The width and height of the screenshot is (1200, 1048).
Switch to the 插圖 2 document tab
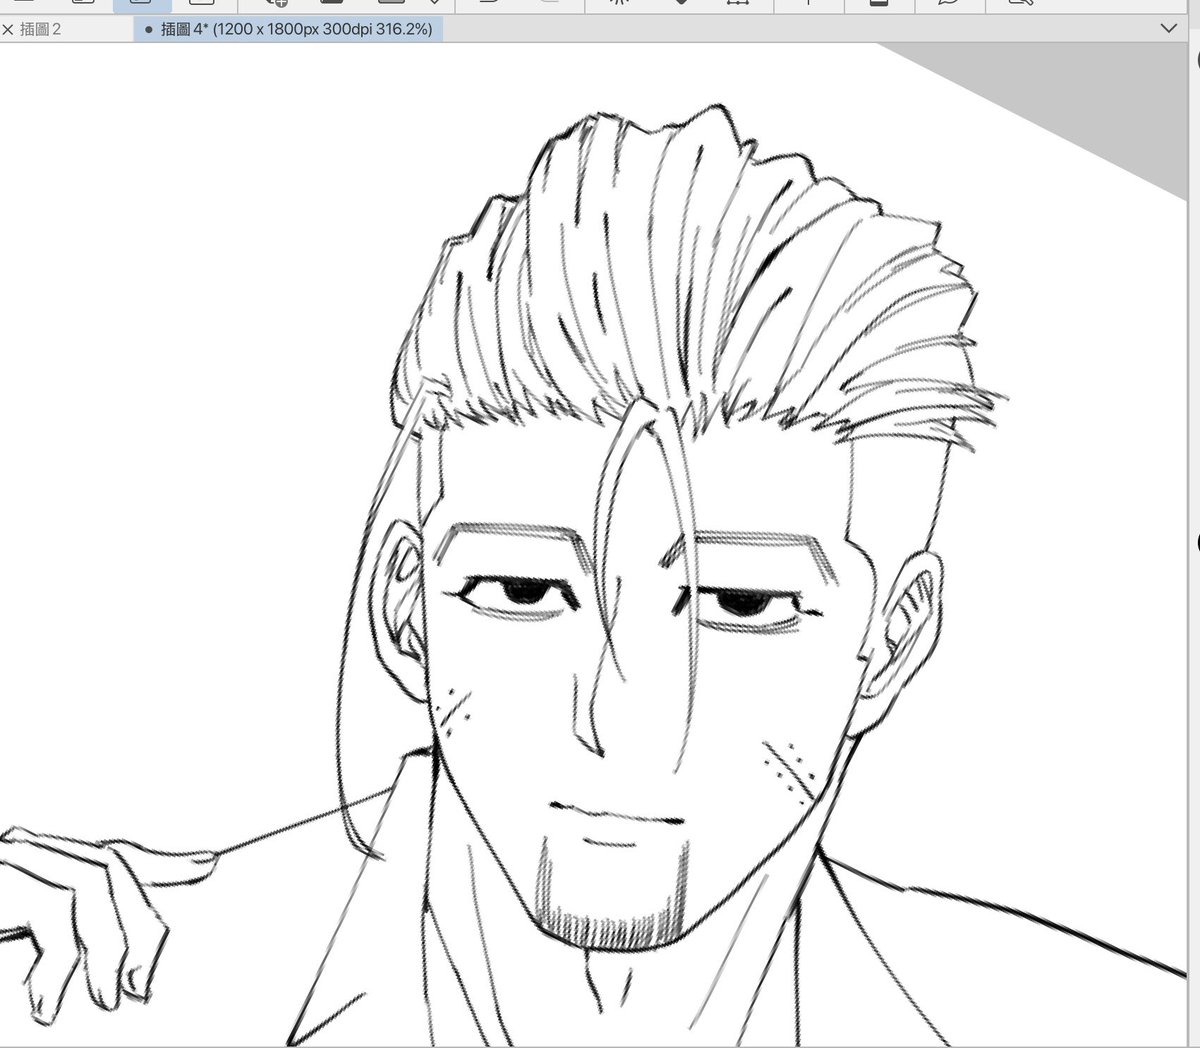tap(66, 30)
